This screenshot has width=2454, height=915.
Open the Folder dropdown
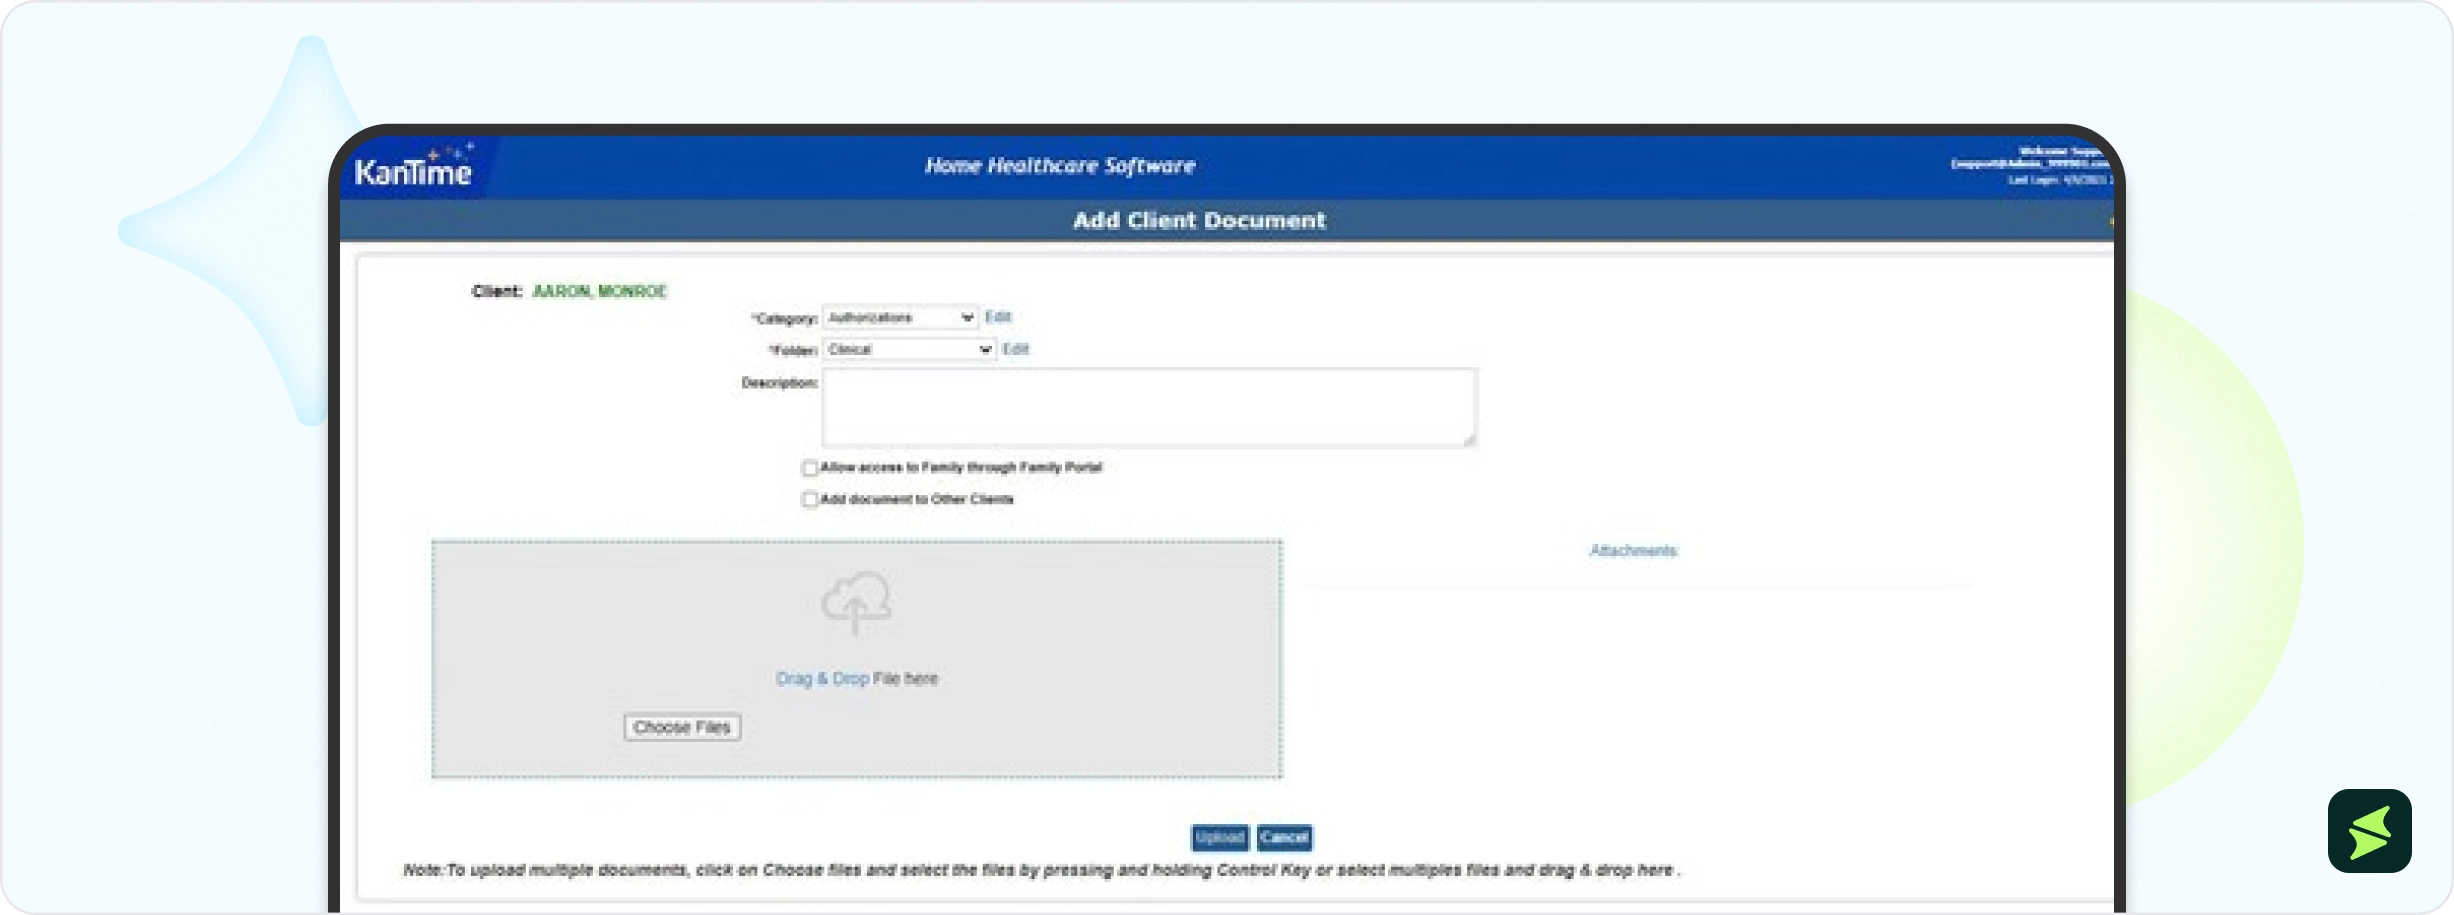tap(908, 349)
